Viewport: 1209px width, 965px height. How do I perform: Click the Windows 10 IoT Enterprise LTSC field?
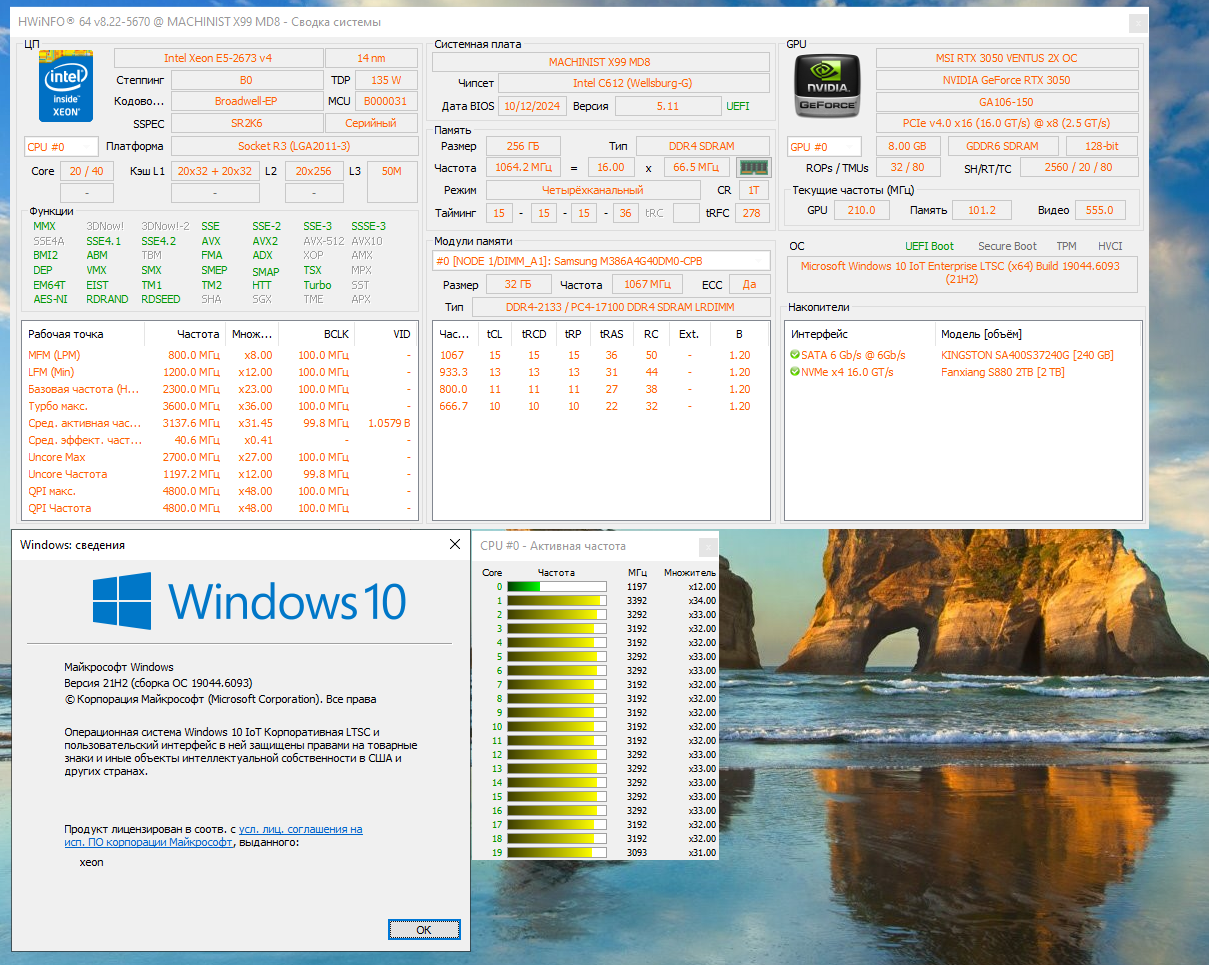coord(963,273)
